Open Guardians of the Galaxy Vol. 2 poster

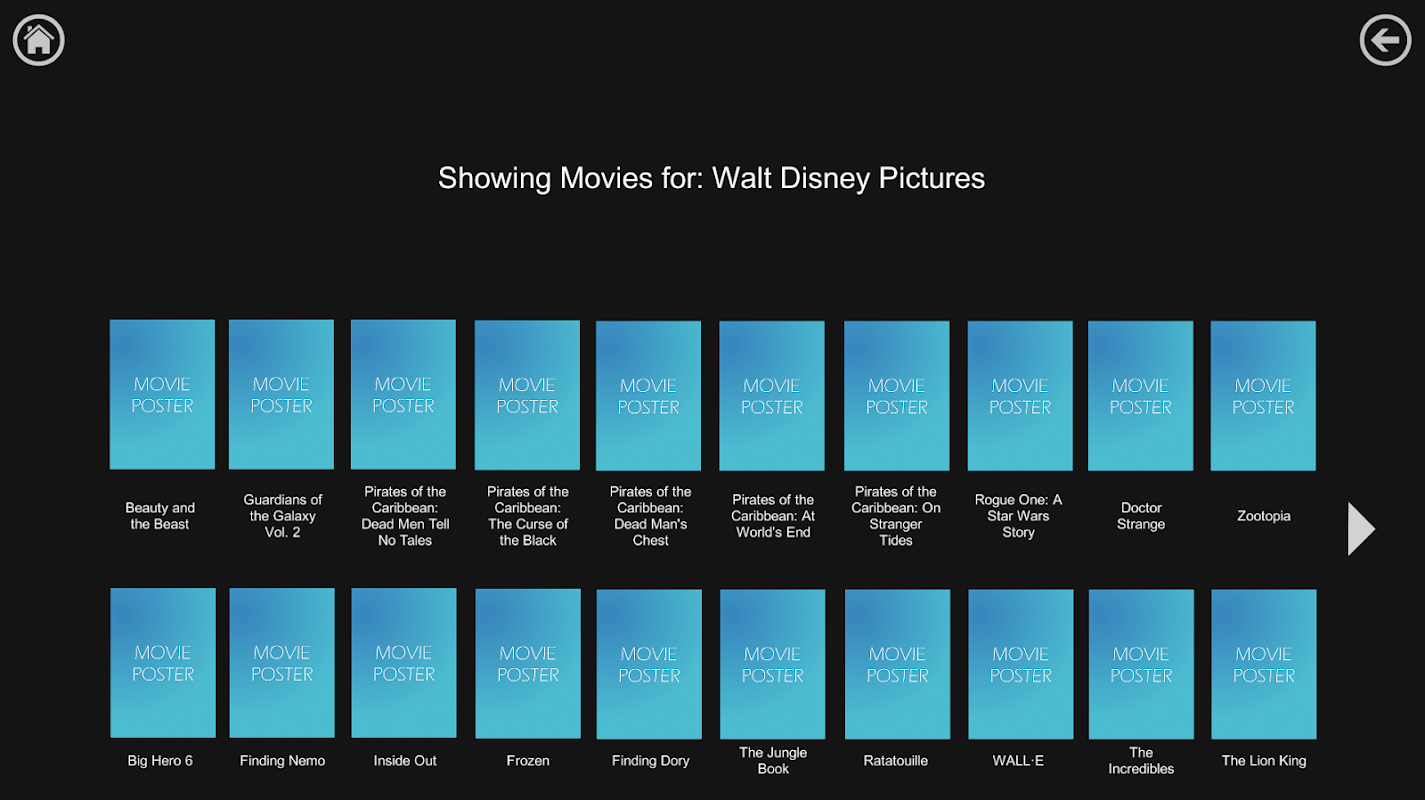pyautogui.click(x=281, y=394)
